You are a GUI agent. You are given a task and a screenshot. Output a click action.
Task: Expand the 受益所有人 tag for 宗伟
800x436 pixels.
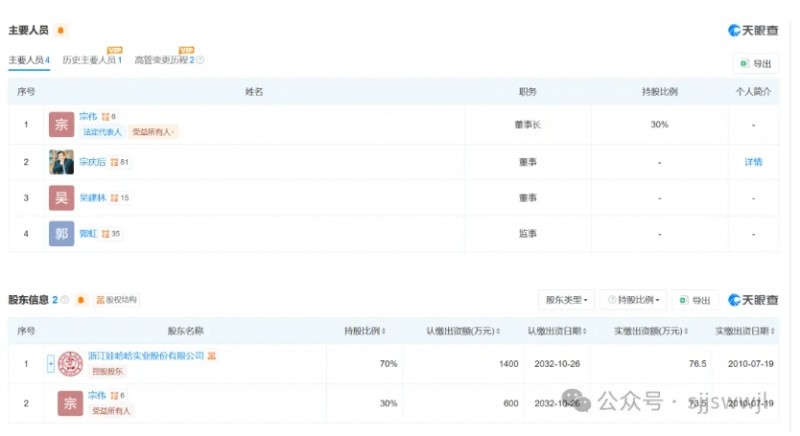154,132
